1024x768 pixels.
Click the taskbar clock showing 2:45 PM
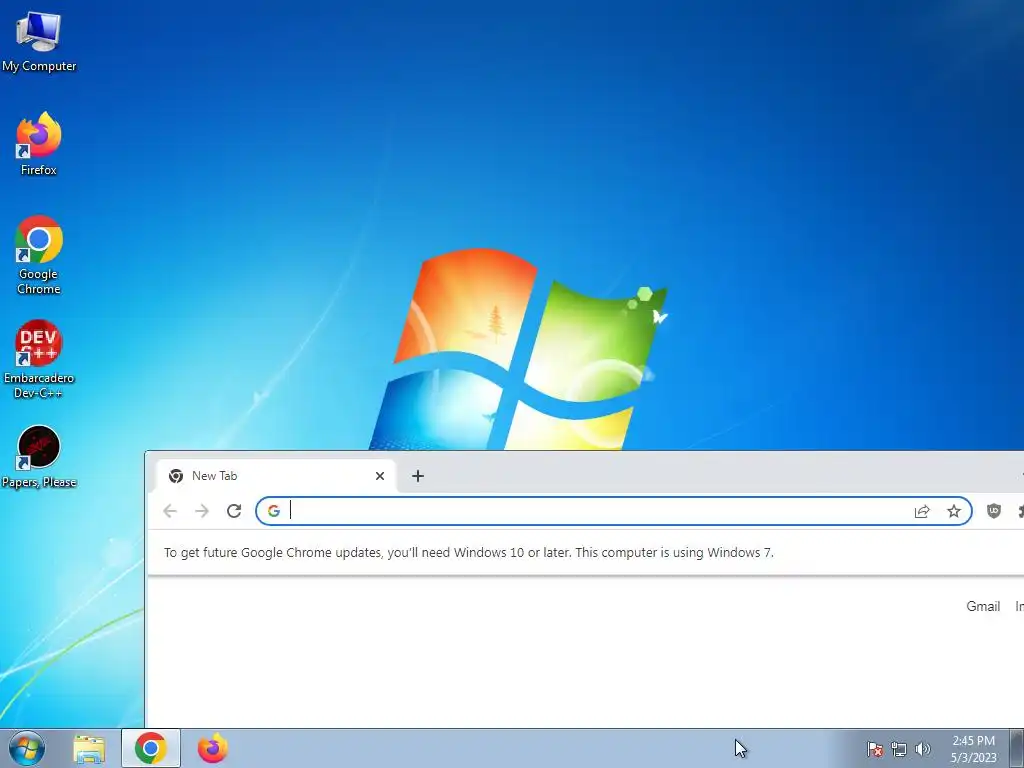(x=973, y=749)
